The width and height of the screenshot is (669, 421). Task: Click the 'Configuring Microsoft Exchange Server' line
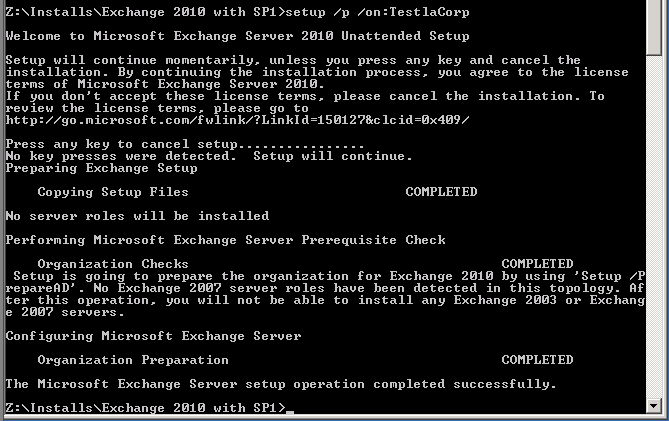tap(153, 336)
